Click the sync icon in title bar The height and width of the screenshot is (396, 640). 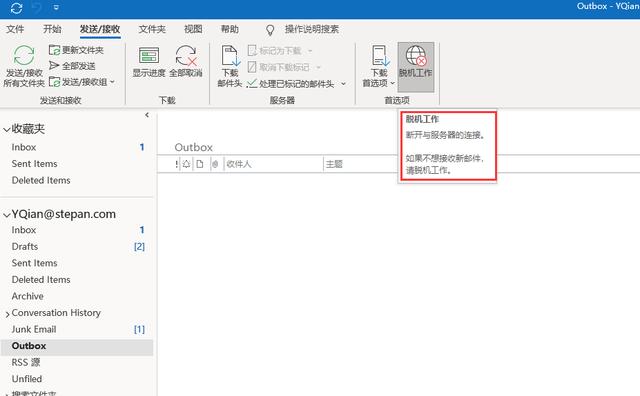click(16, 8)
